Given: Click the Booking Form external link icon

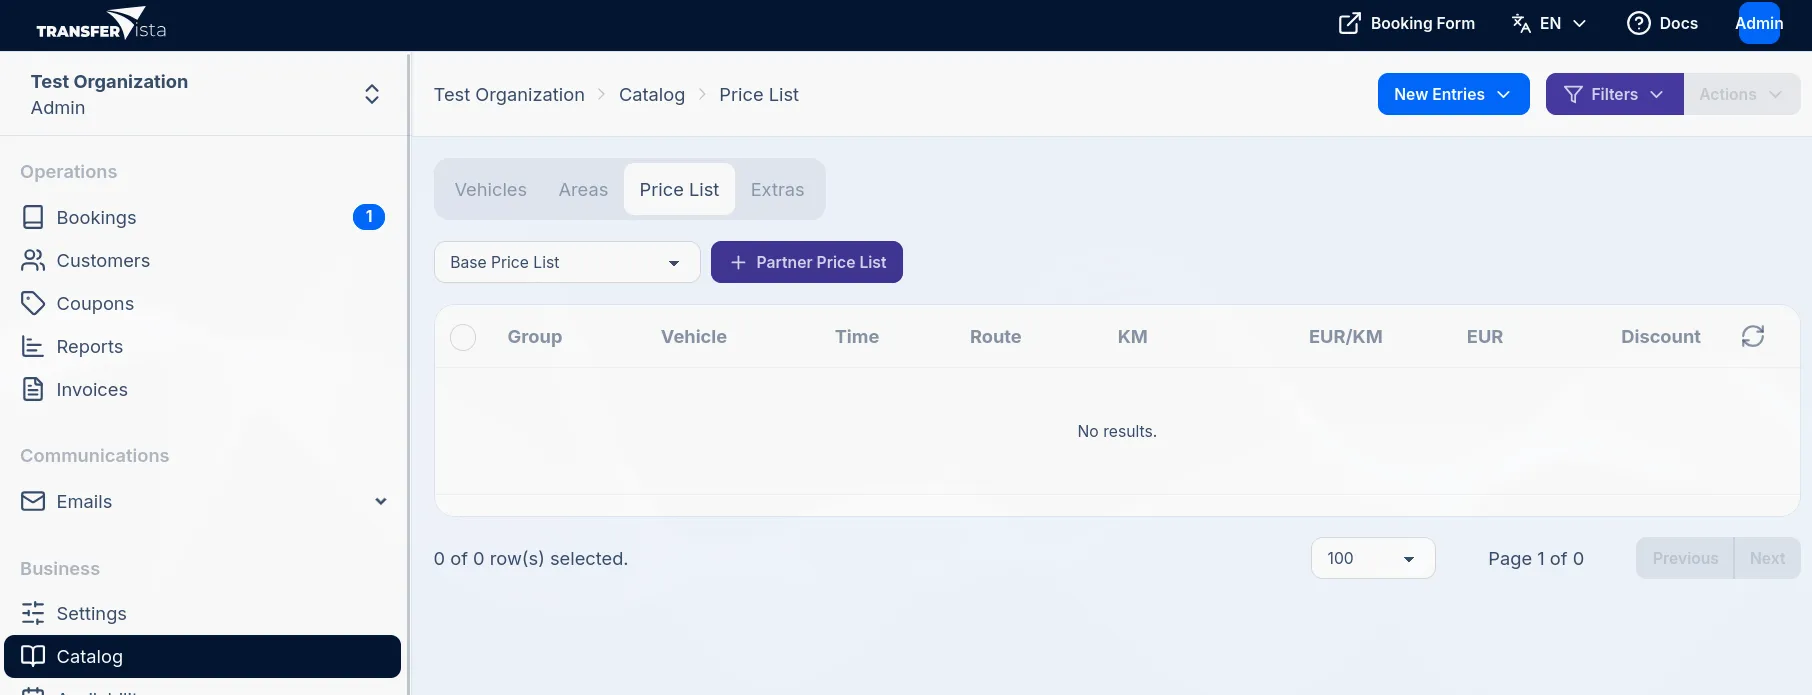Looking at the screenshot, I should point(1349,23).
